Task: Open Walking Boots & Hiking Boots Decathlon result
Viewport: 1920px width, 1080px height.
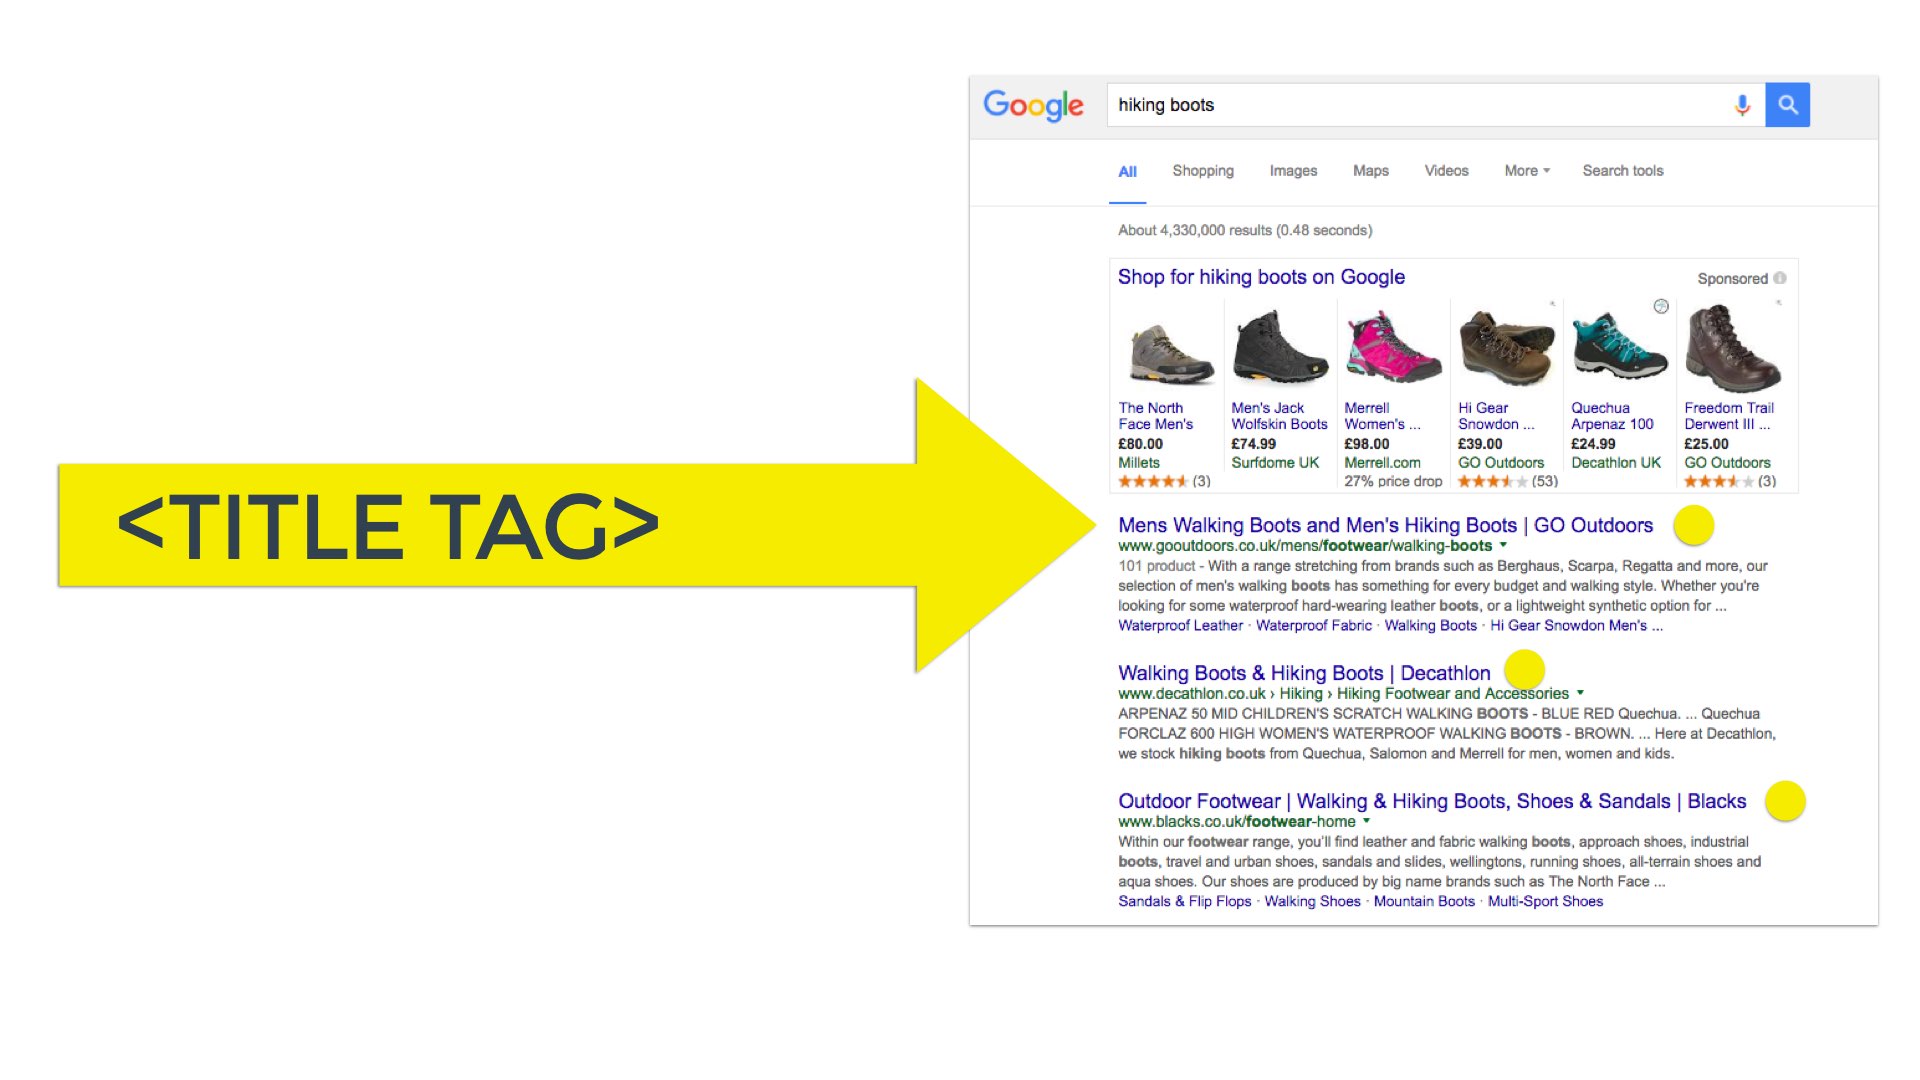Action: point(1304,673)
